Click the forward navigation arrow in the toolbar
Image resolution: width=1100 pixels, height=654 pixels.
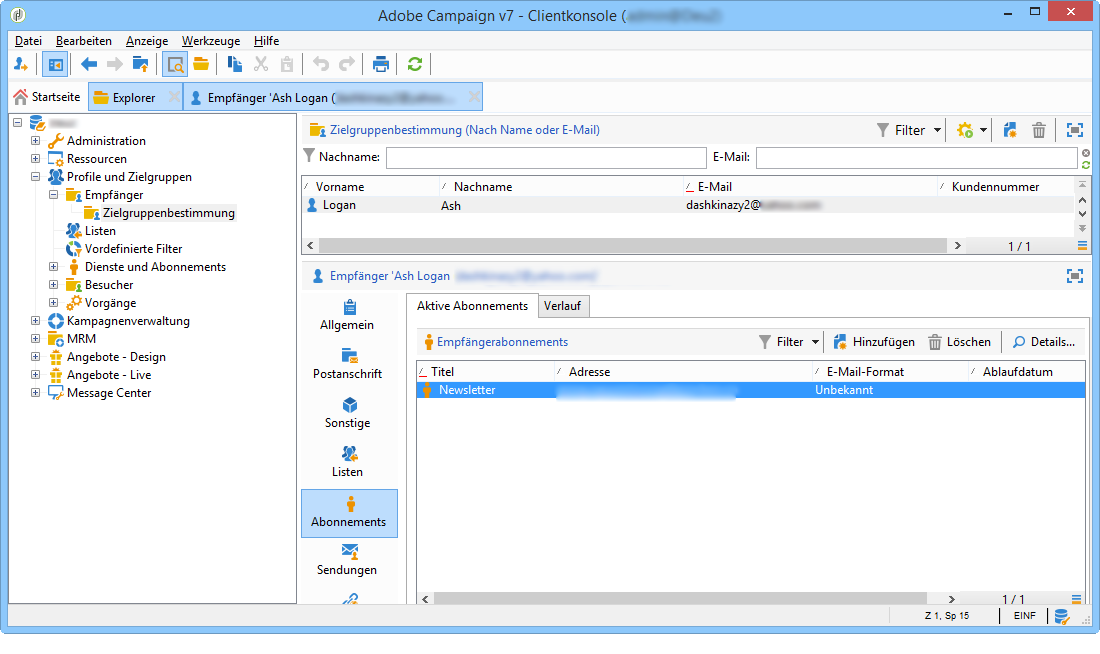114,65
